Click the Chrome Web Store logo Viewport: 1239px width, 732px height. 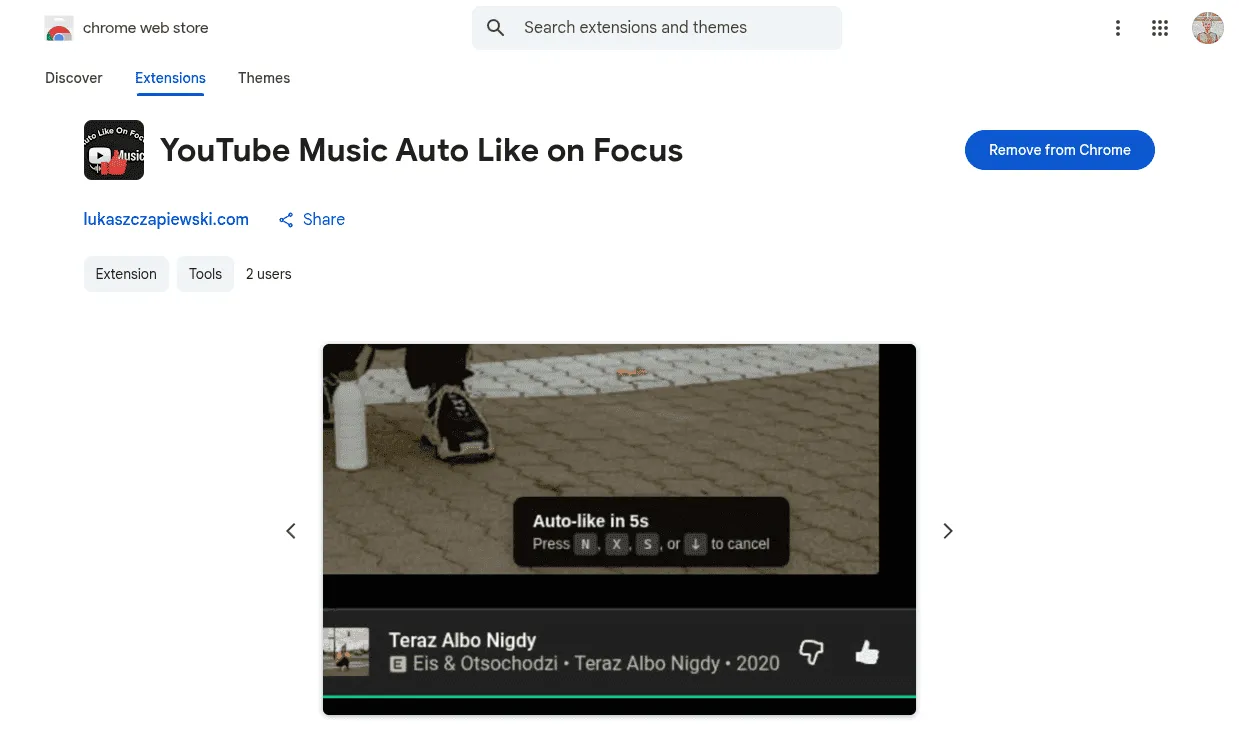(x=59, y=28)
